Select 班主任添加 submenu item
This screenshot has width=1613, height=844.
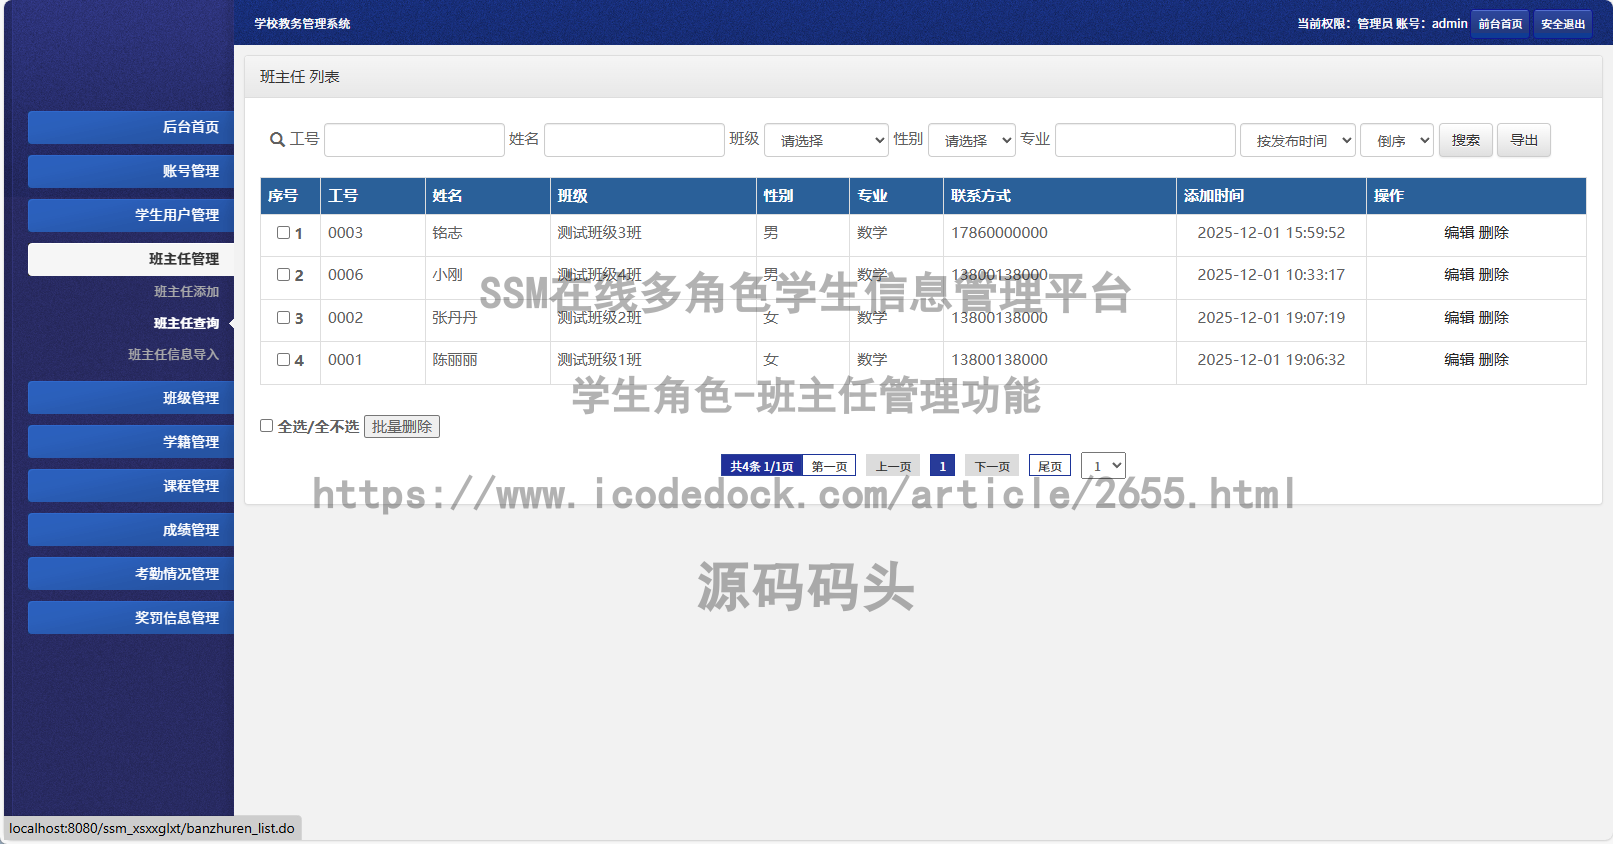coord(186,291)
